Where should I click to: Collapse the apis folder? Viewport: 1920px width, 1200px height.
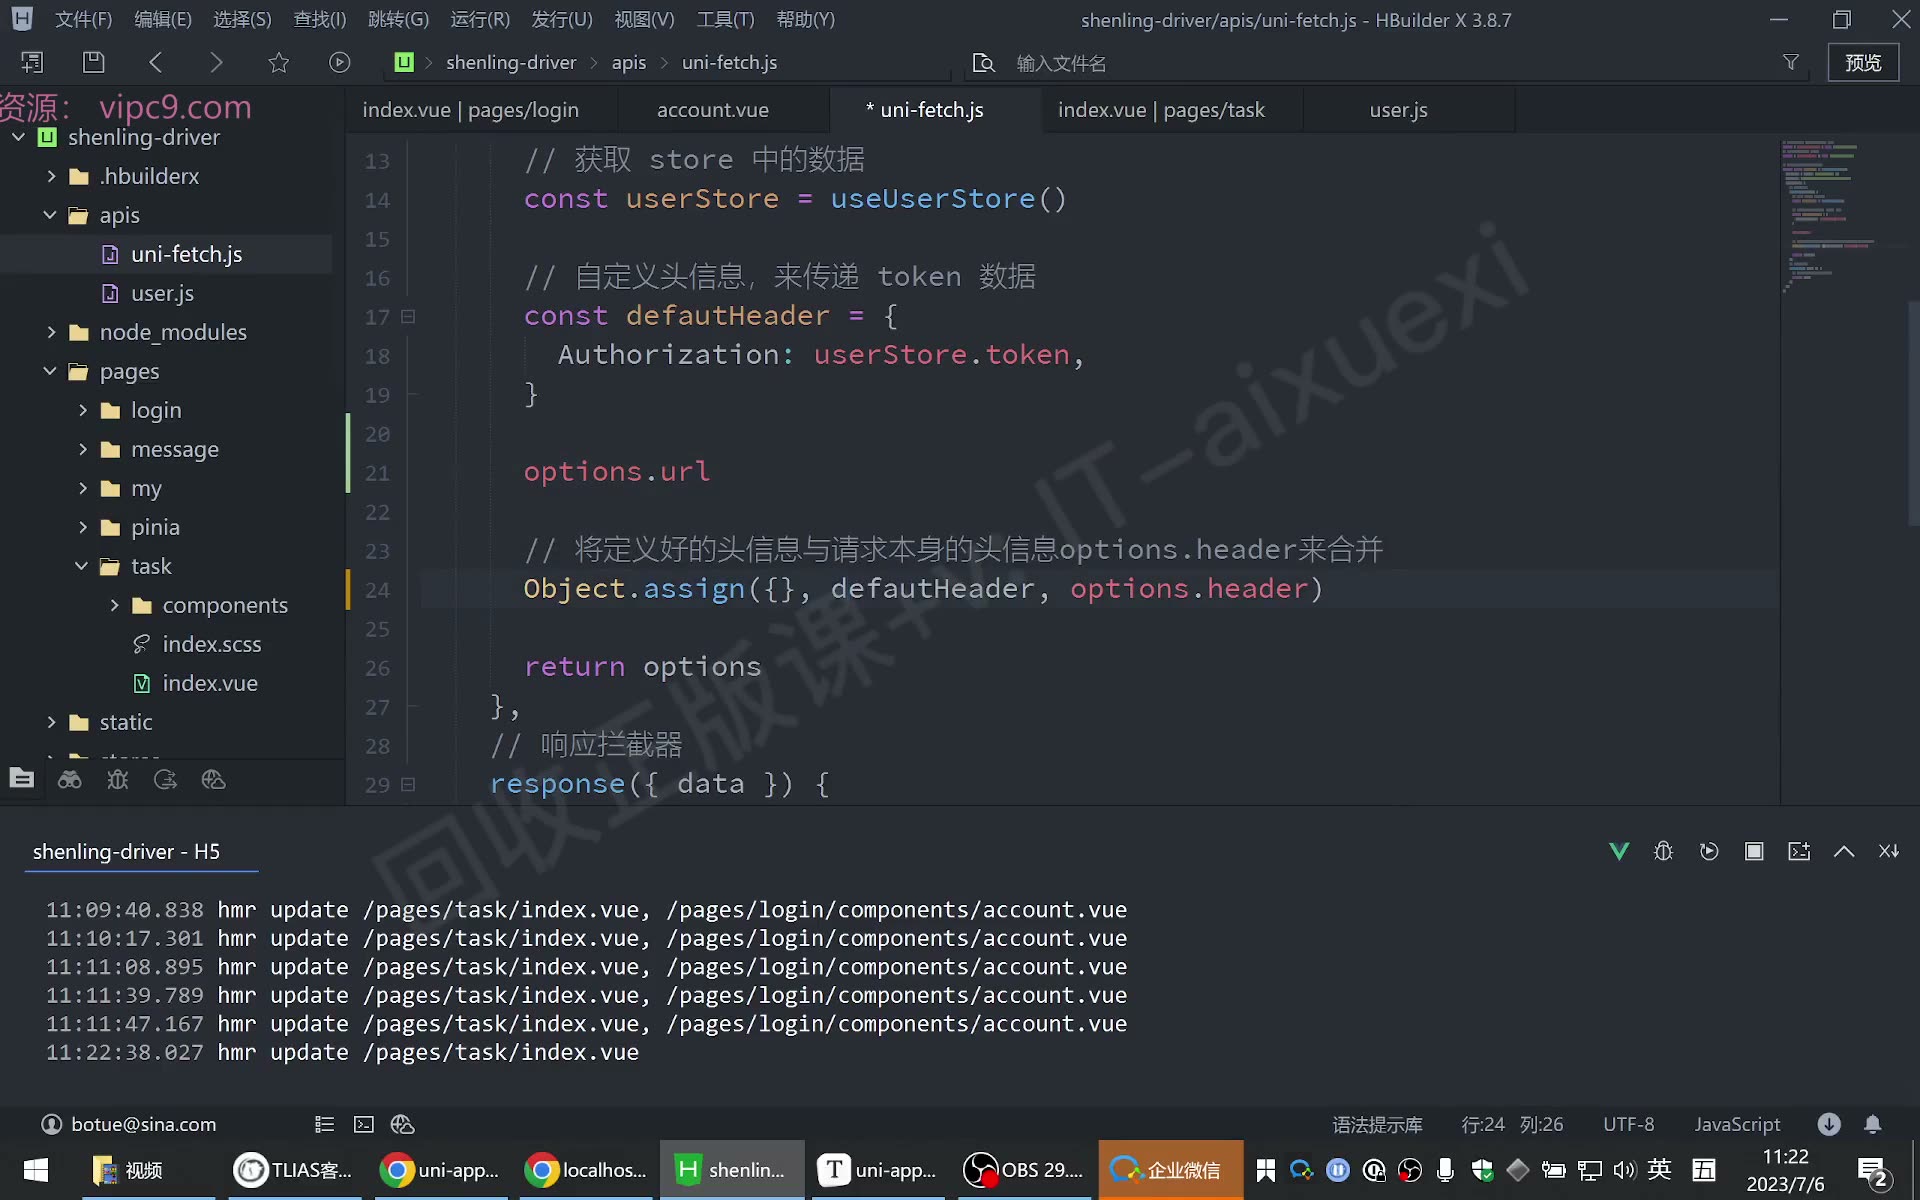click(51, 215)
